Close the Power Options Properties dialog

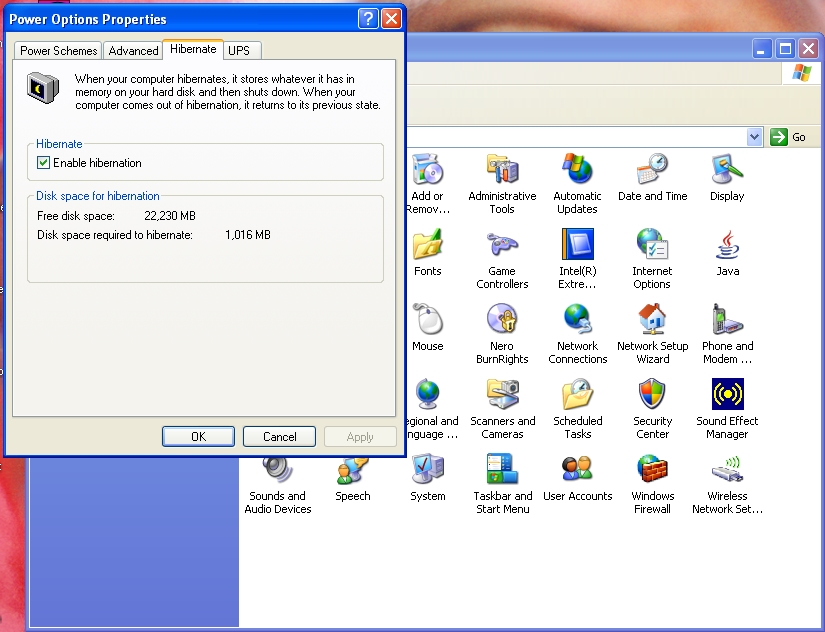391,19
